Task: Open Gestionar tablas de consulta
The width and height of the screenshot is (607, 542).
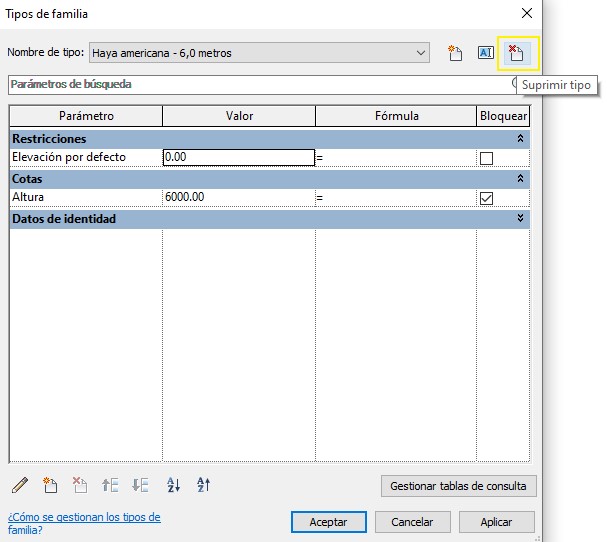Action: point(458,487)
